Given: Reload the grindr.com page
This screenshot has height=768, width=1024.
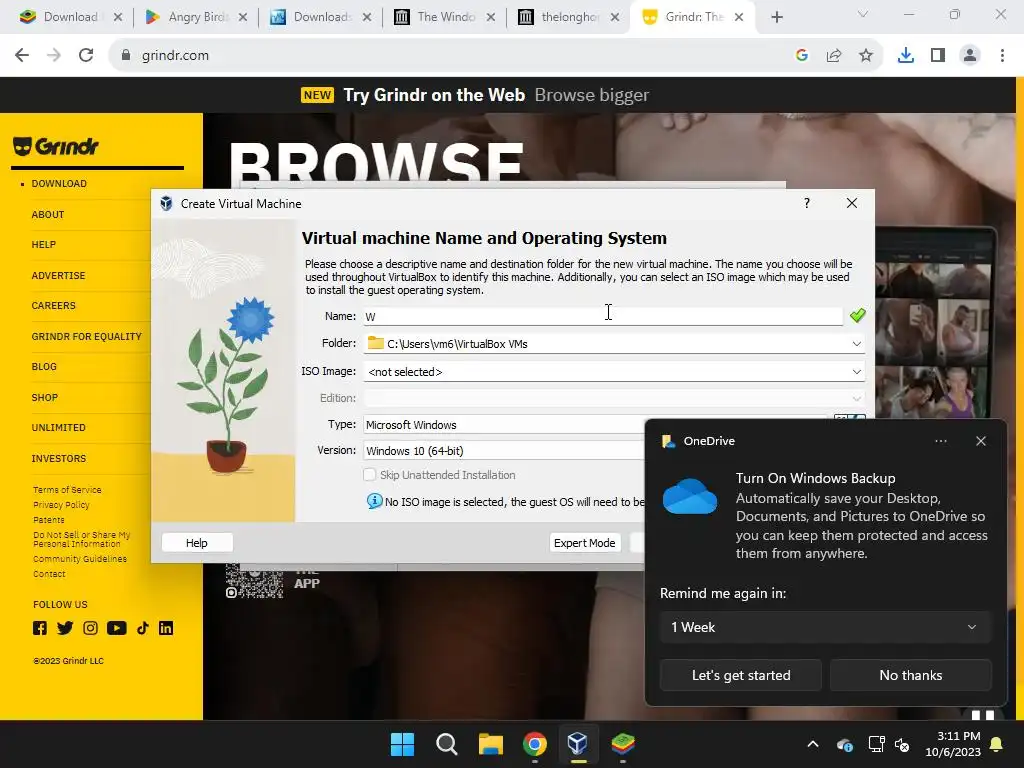Looking at the screenshot, I should [x=86, y=56].
